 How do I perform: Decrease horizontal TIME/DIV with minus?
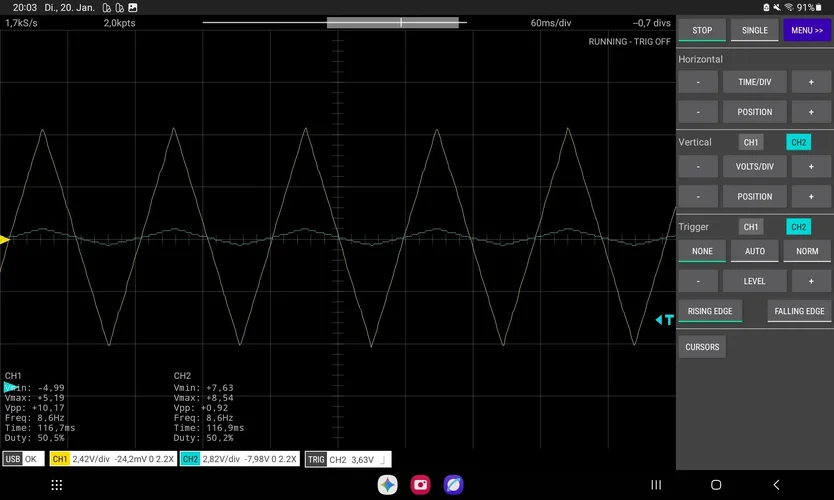698,82
